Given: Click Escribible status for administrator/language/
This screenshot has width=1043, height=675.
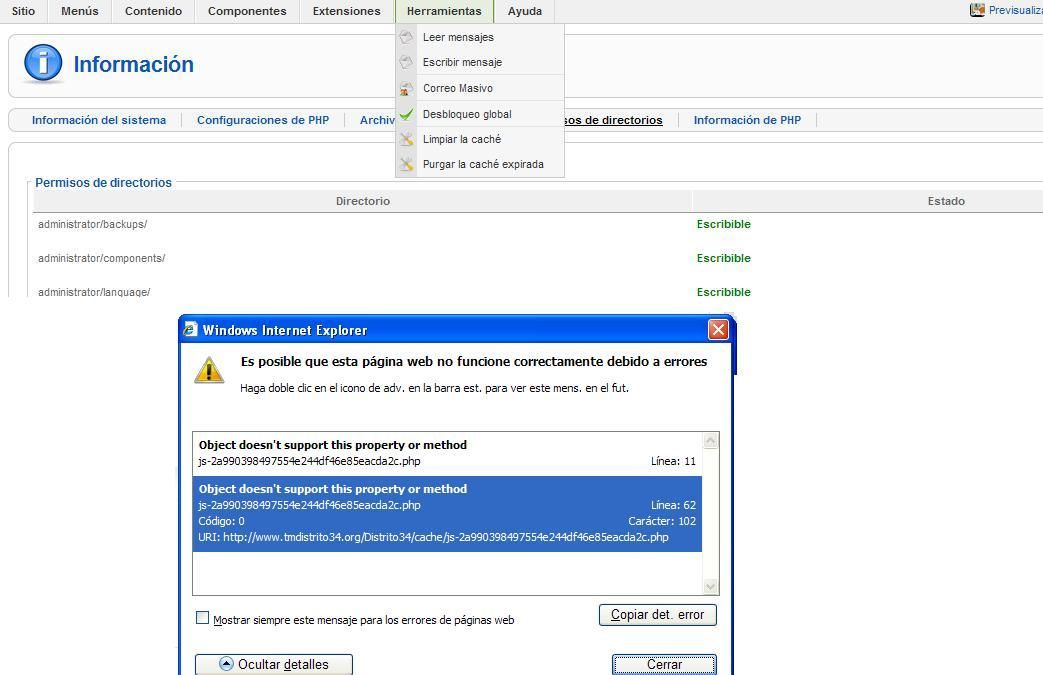Looking at the screenshot, I should click(724, 293).
